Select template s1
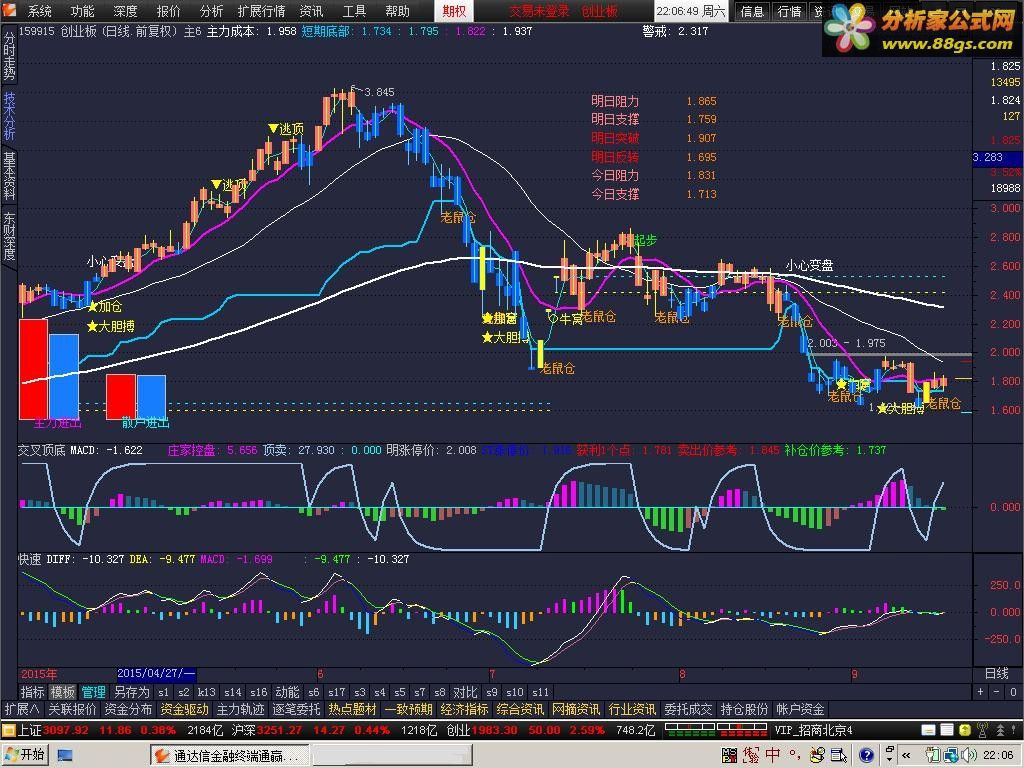 pyautogui.click(x=163, y=692)
